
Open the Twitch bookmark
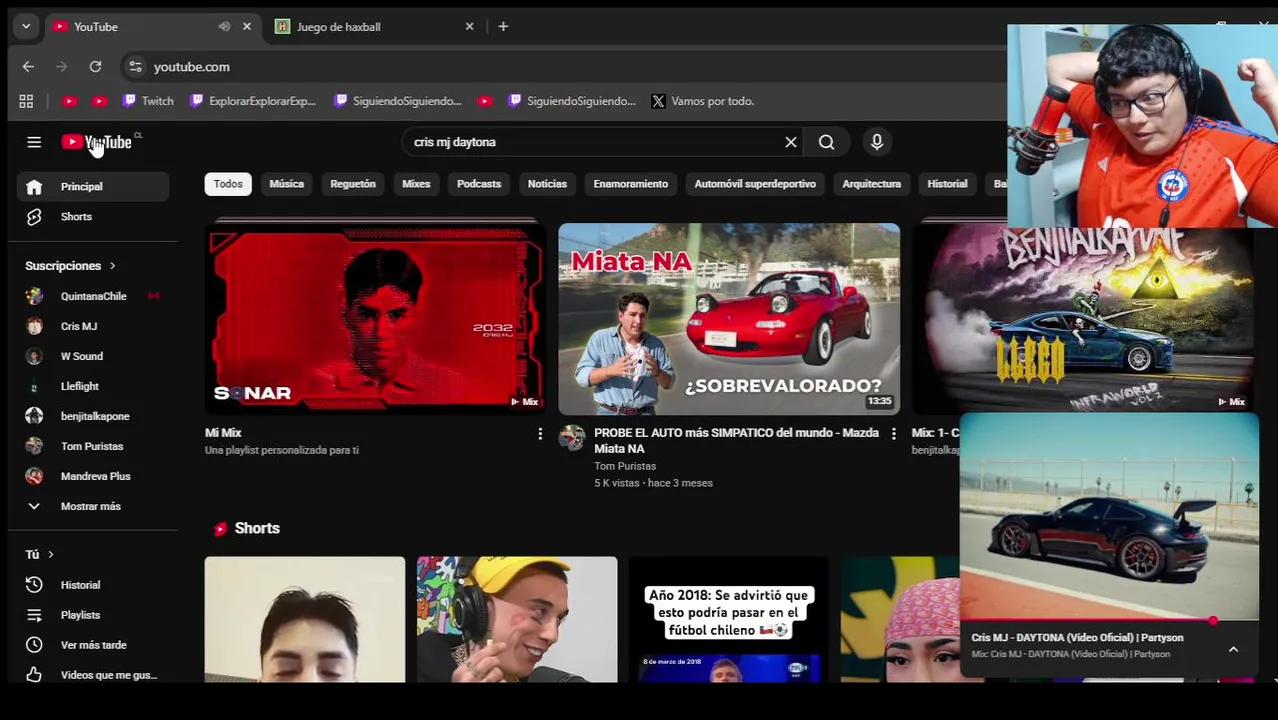click(148, 101)
